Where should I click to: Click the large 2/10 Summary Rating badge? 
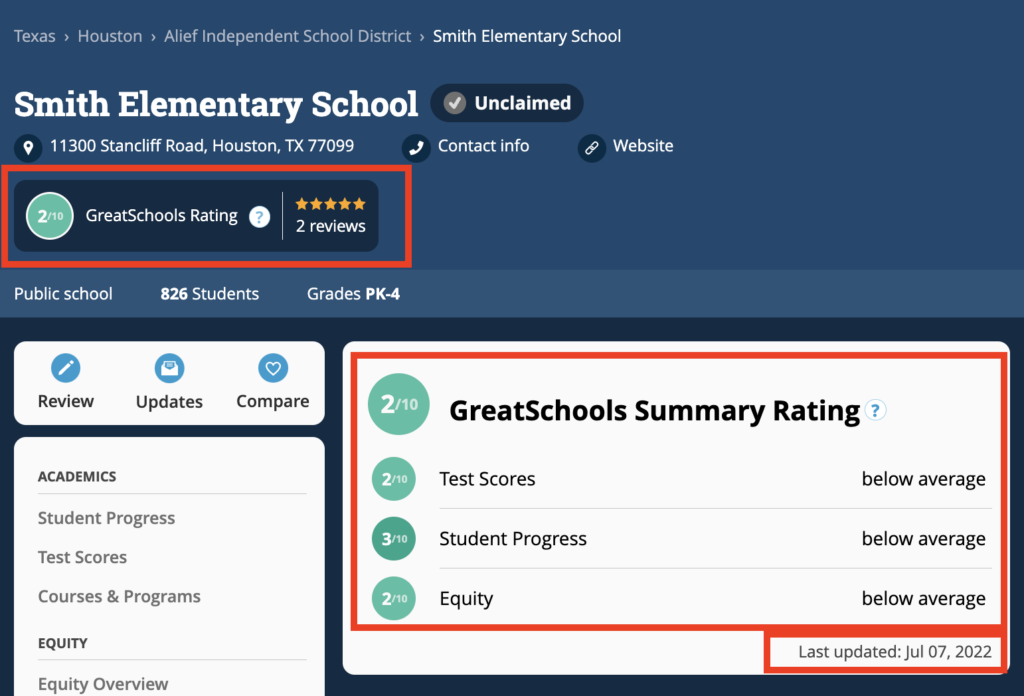398,404
